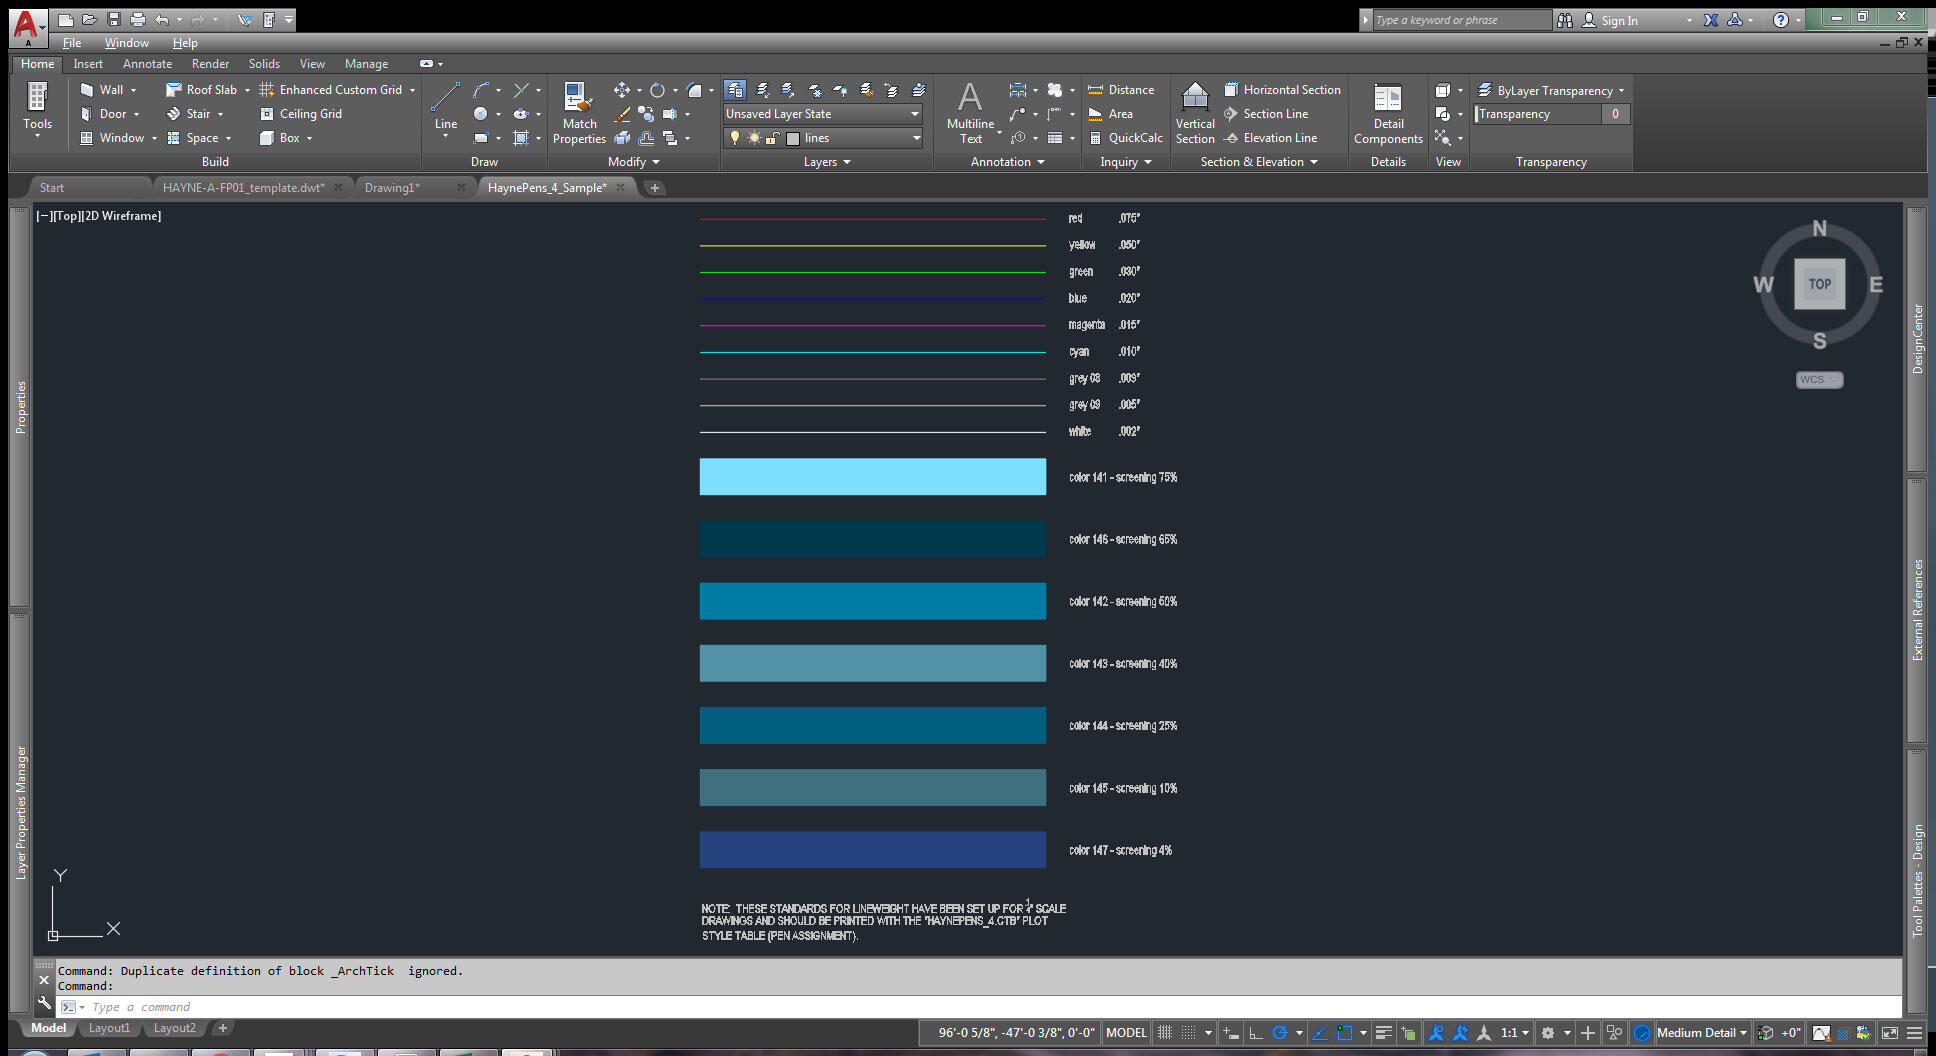Click the new tab plus button
1936x1056 pixels.
click(654, 188)
